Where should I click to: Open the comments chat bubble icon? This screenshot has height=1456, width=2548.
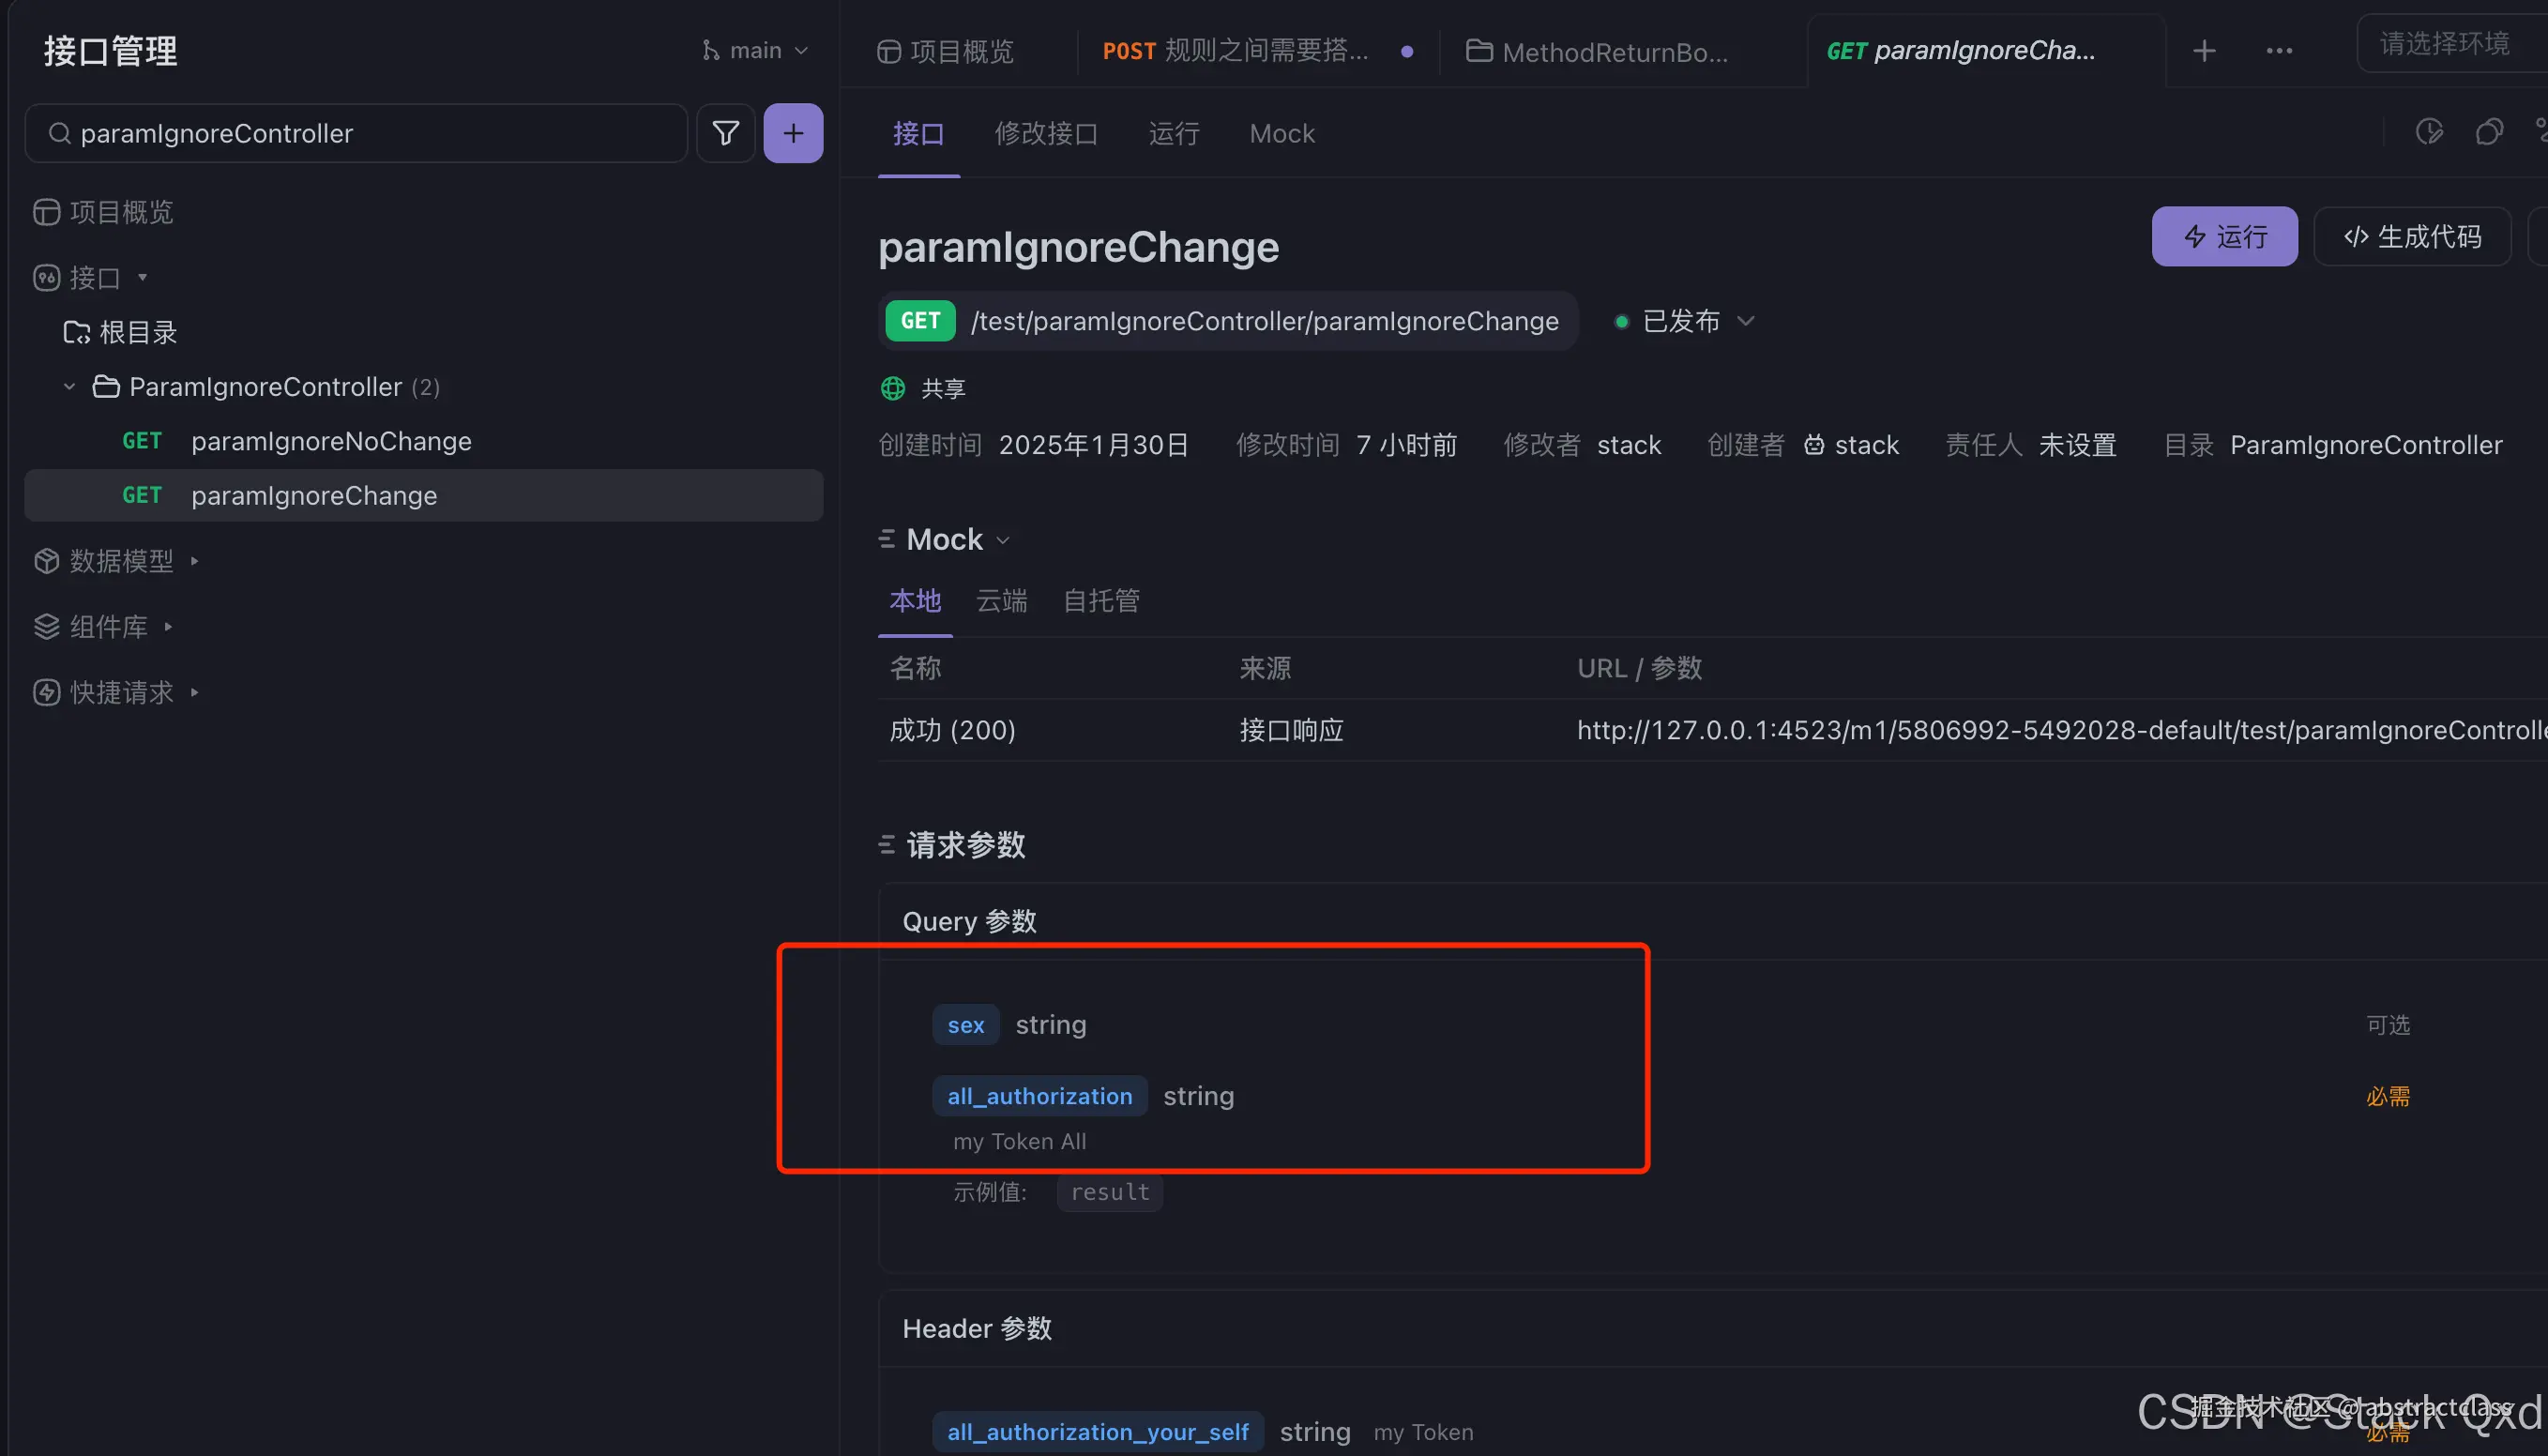point(2490,131)
